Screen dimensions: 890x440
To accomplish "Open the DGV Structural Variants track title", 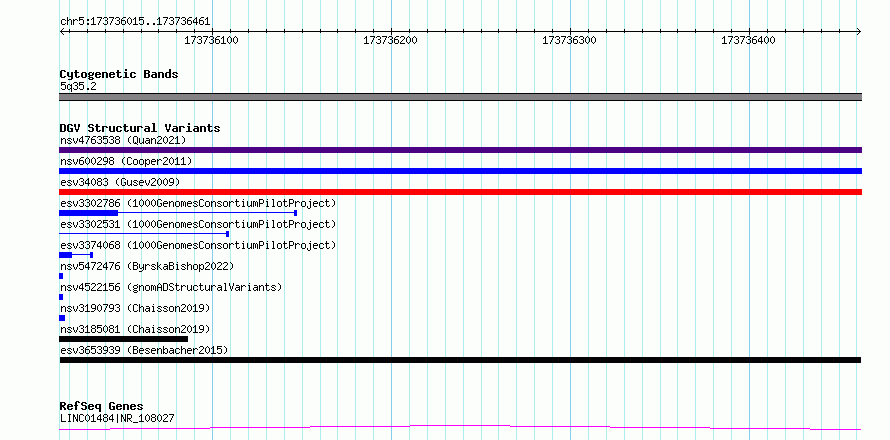I will point(140,128).
